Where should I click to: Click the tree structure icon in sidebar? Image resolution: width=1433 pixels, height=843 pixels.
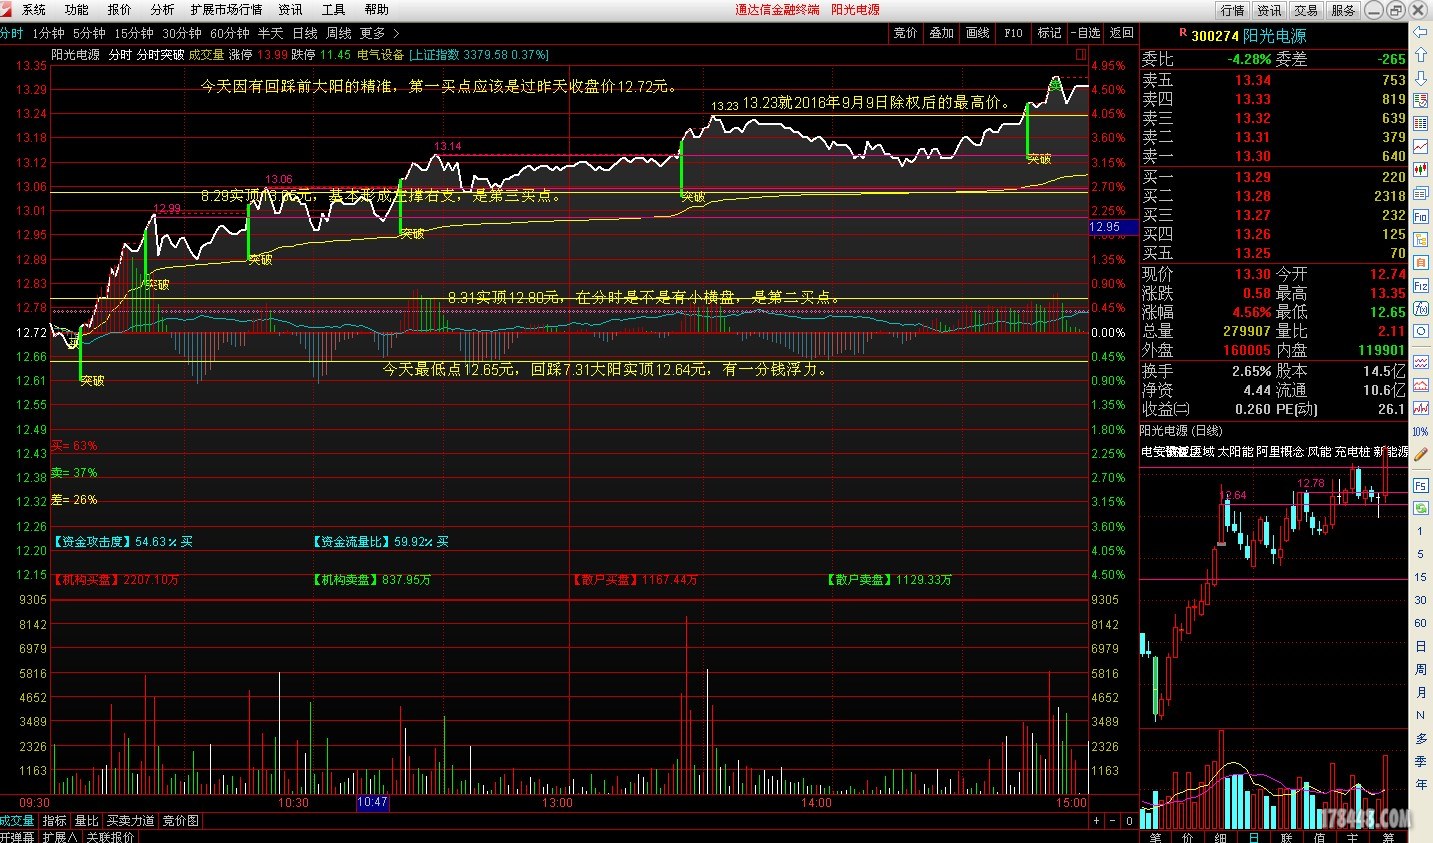pos(1420,239)
